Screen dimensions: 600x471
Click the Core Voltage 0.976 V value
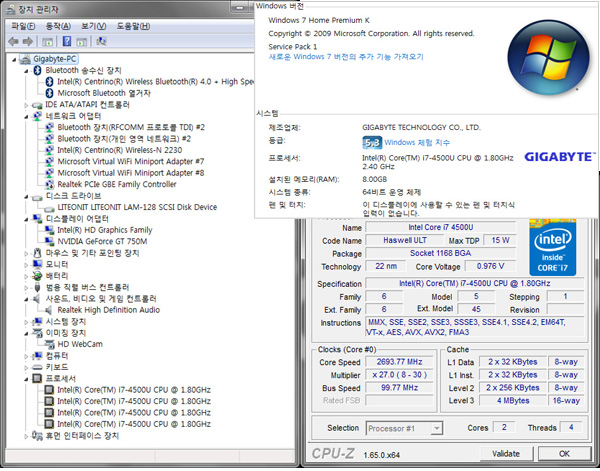click(490, 266)
